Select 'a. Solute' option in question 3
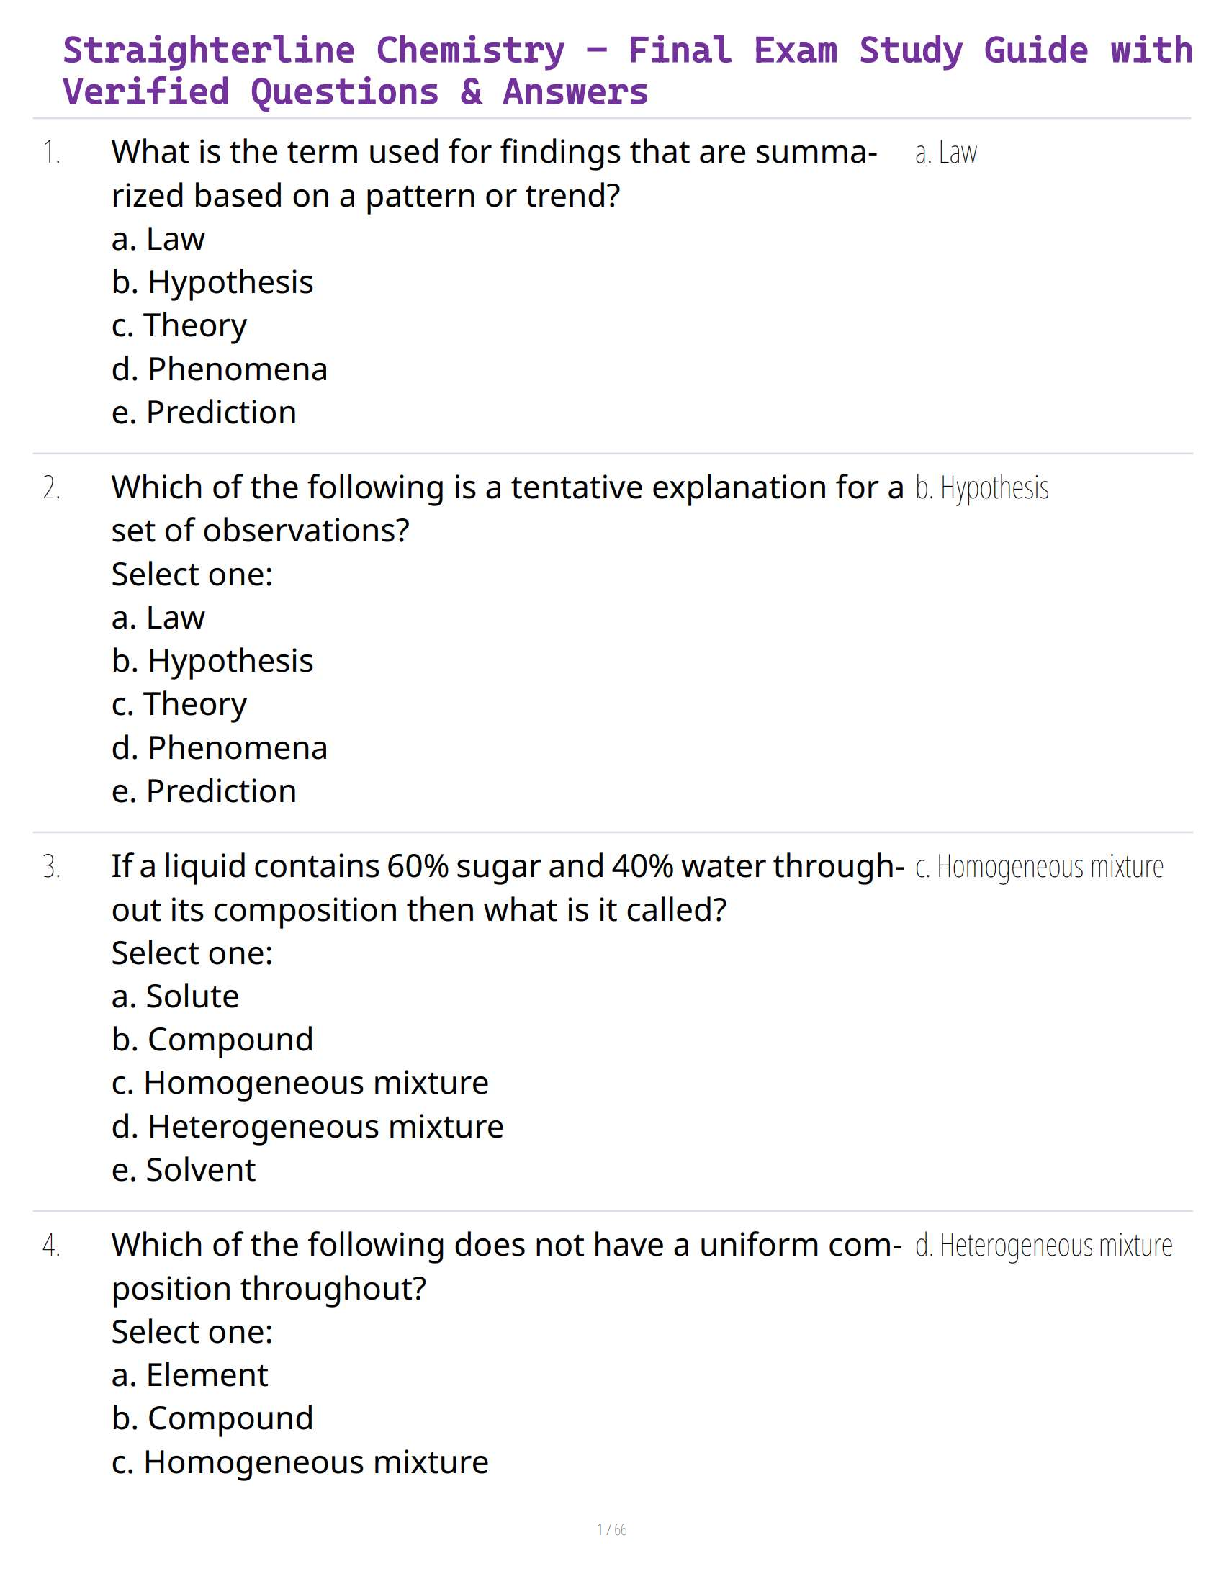 [x=175, y=996]
